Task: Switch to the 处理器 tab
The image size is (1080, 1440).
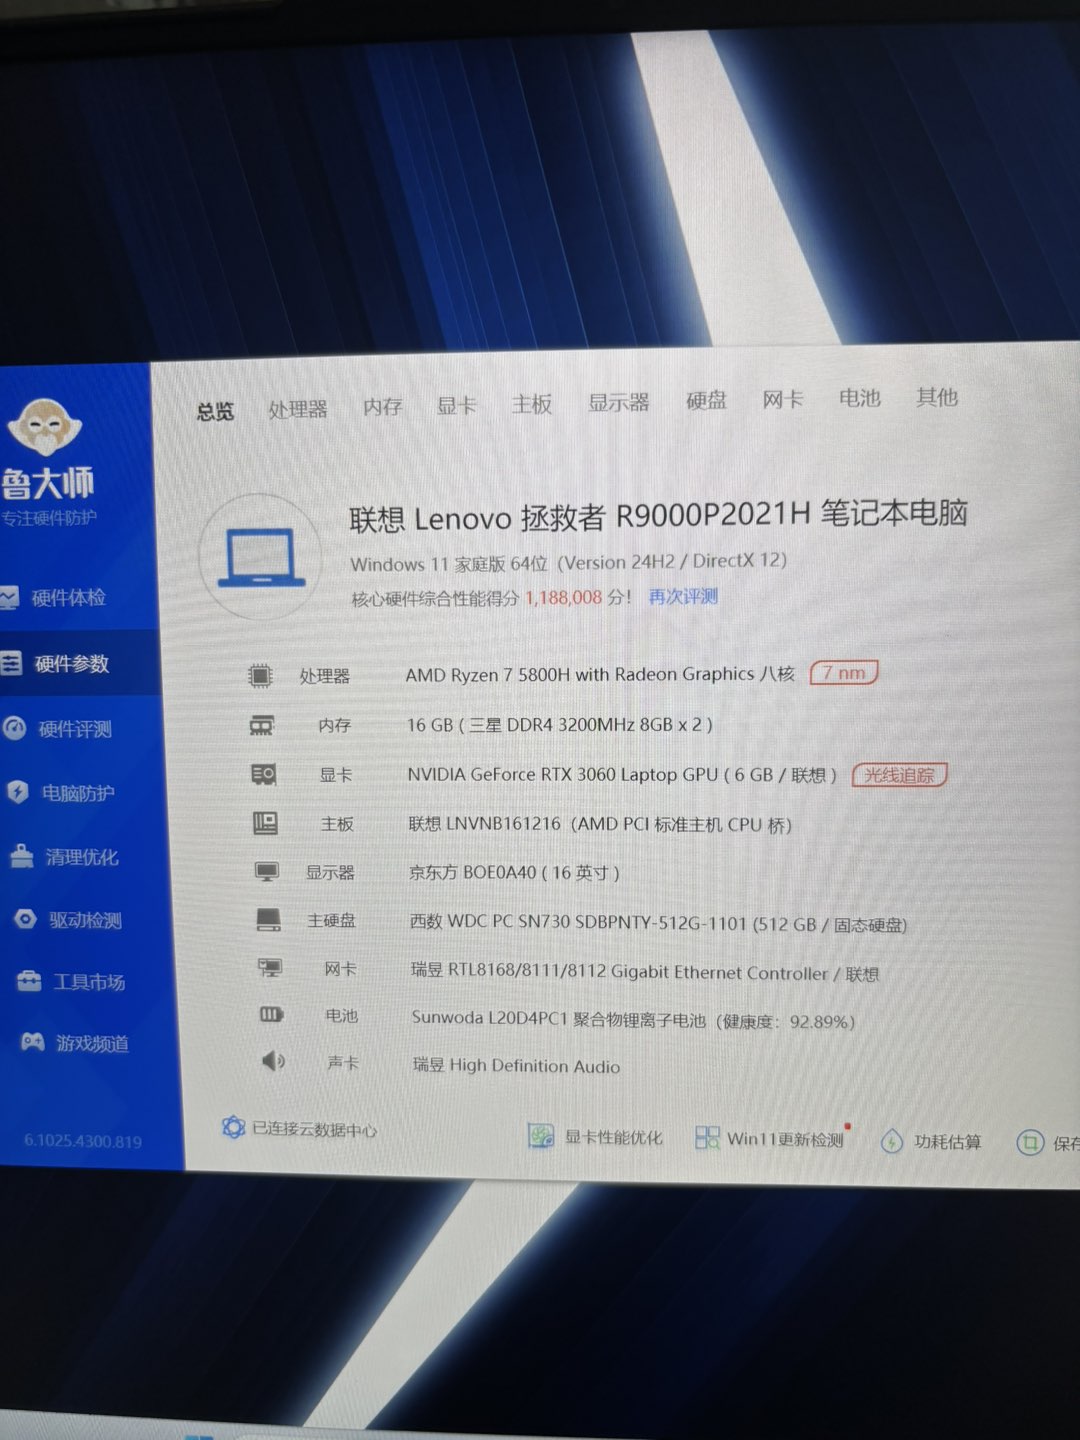Action: click(298, 409)
